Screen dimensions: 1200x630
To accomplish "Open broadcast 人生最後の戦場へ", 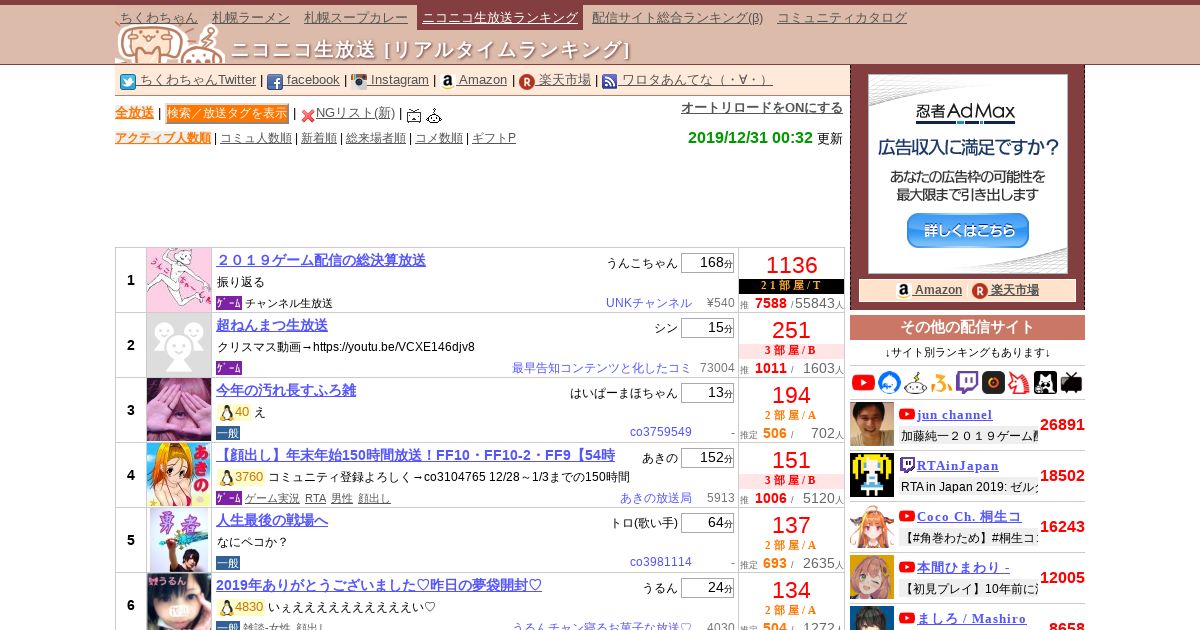I will pos(272,520).
